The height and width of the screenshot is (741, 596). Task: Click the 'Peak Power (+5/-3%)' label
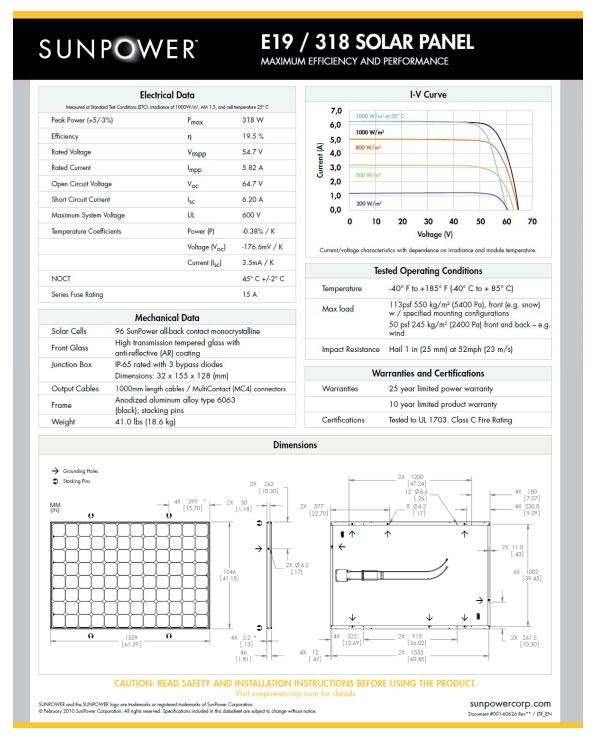coord(82,120)
